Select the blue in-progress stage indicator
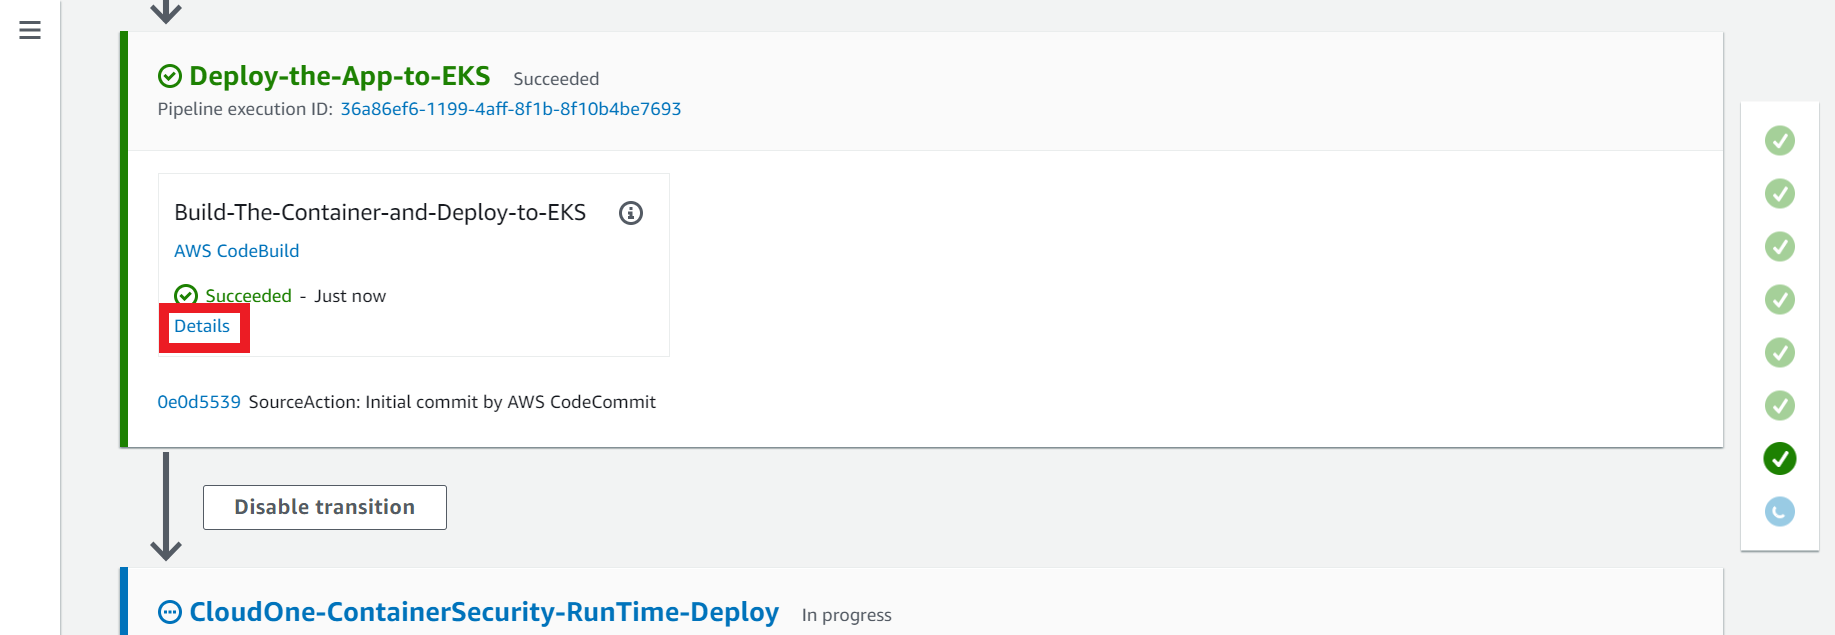The height and width of the screenshot is (635, 1835). click(1779, 512)
